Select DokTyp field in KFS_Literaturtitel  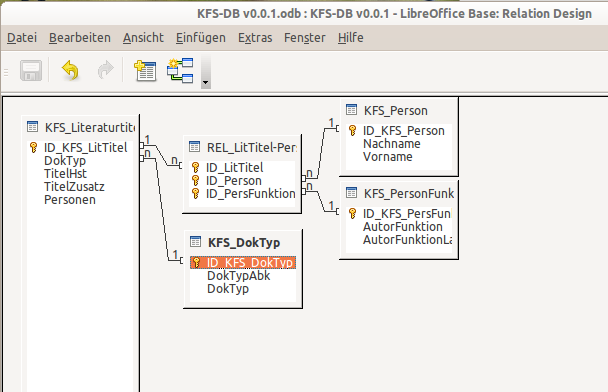click(65, 161)
